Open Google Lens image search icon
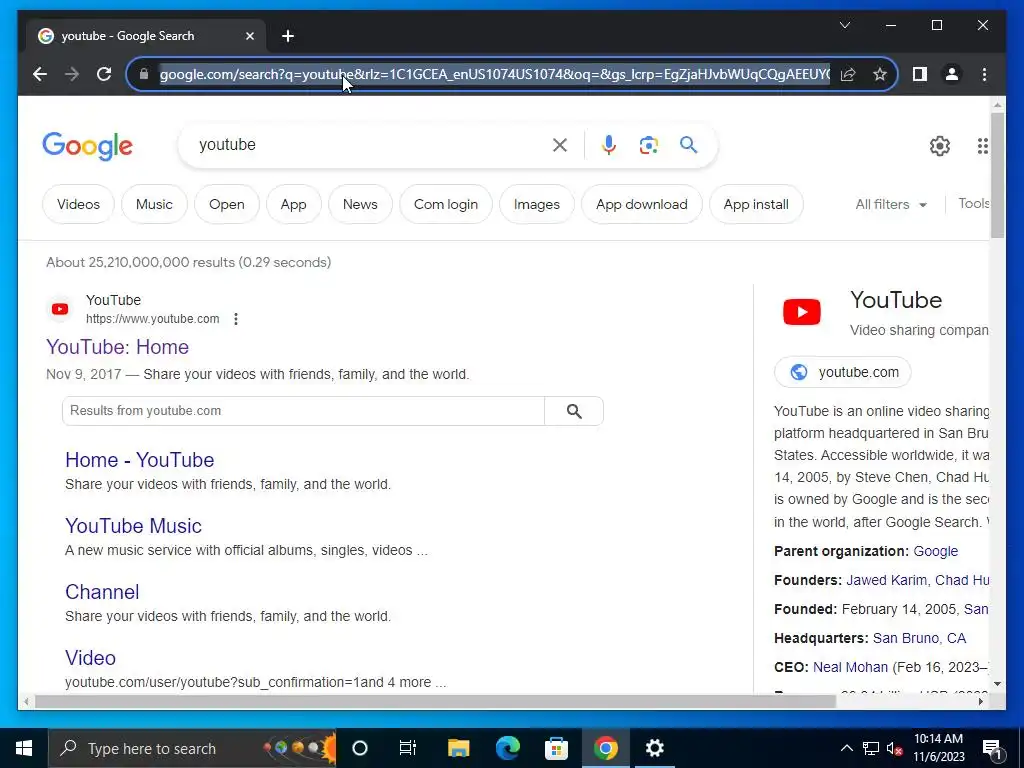 [648, 145]
